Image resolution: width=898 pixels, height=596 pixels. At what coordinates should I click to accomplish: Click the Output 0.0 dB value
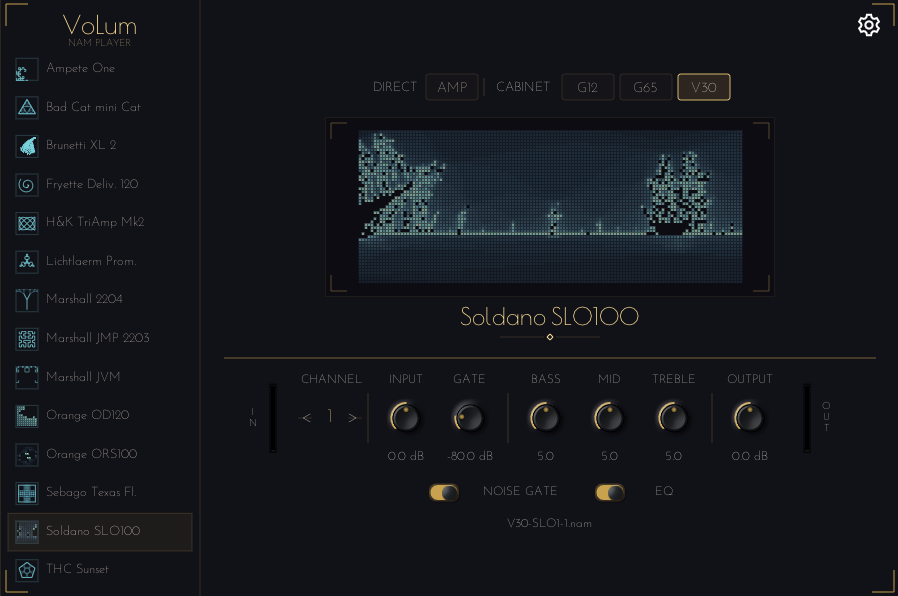(x=749, y=456)
